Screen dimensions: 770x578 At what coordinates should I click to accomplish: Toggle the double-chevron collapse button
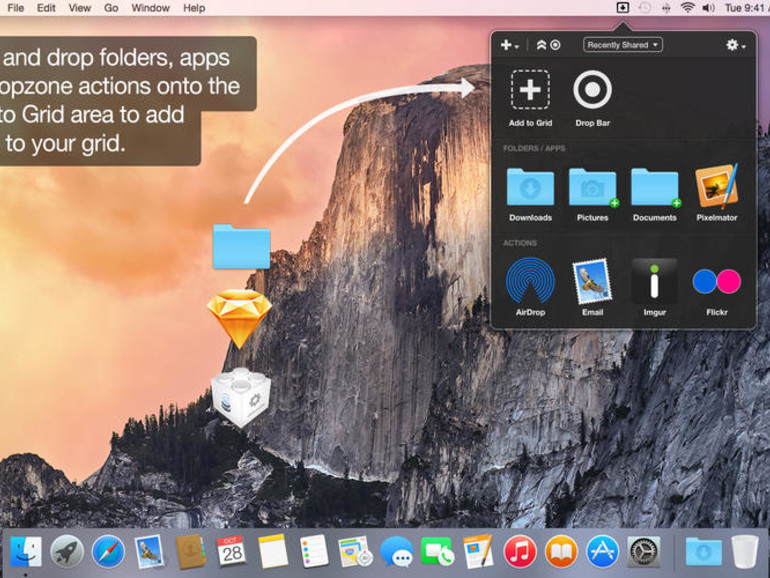[541, 45]
